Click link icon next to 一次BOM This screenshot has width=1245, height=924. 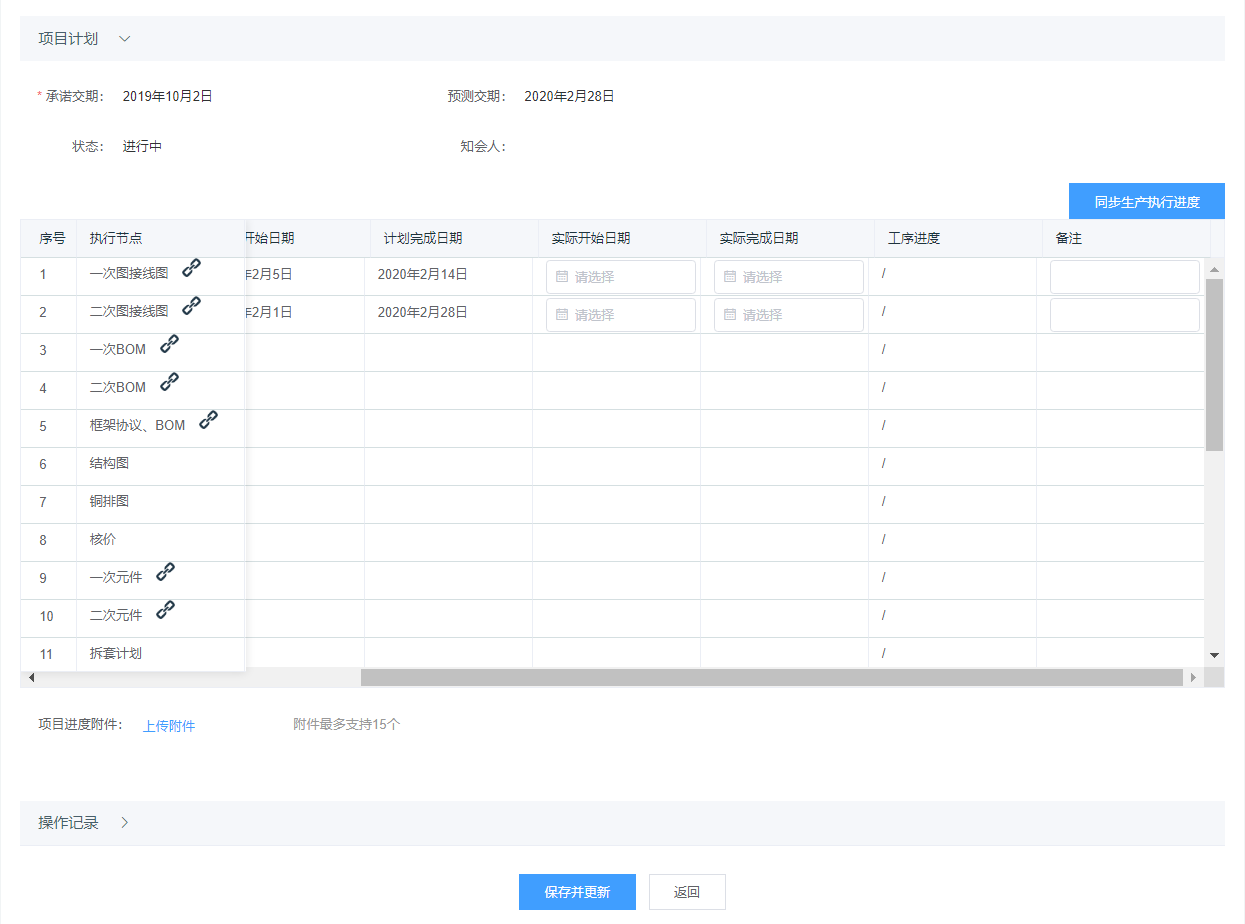click(170, 344)
